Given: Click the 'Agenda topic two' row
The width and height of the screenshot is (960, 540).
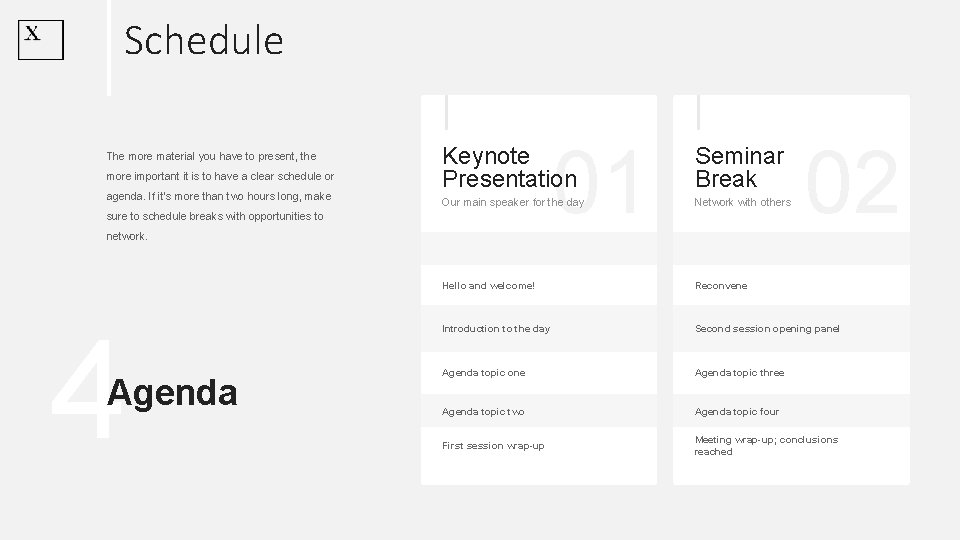Looking at the screenshot, I should [485, 412].
